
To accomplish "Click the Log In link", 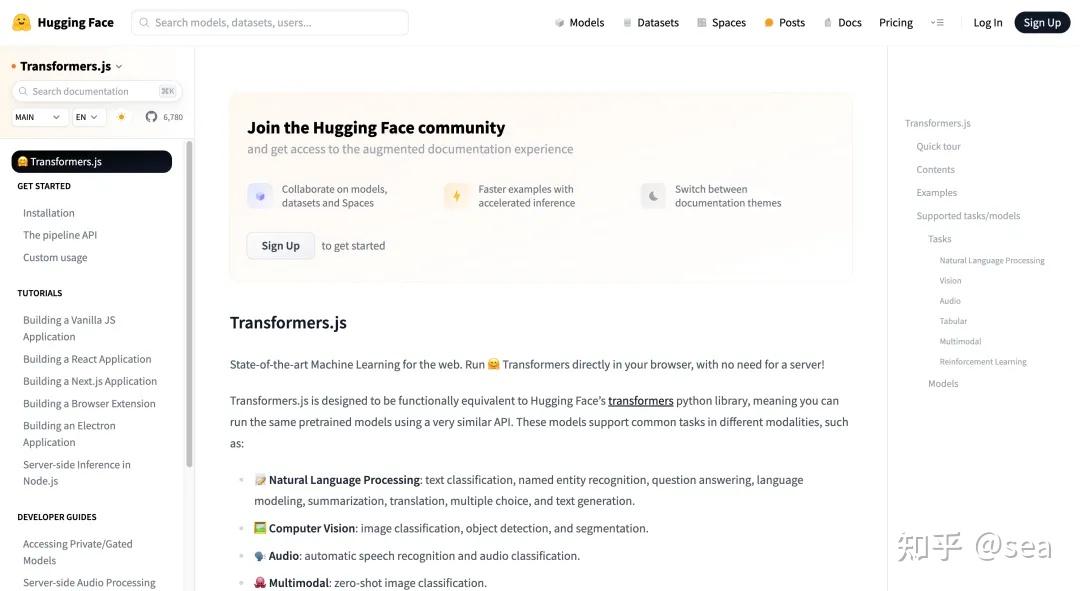I will pyautogui.click(x=987, y=23).
